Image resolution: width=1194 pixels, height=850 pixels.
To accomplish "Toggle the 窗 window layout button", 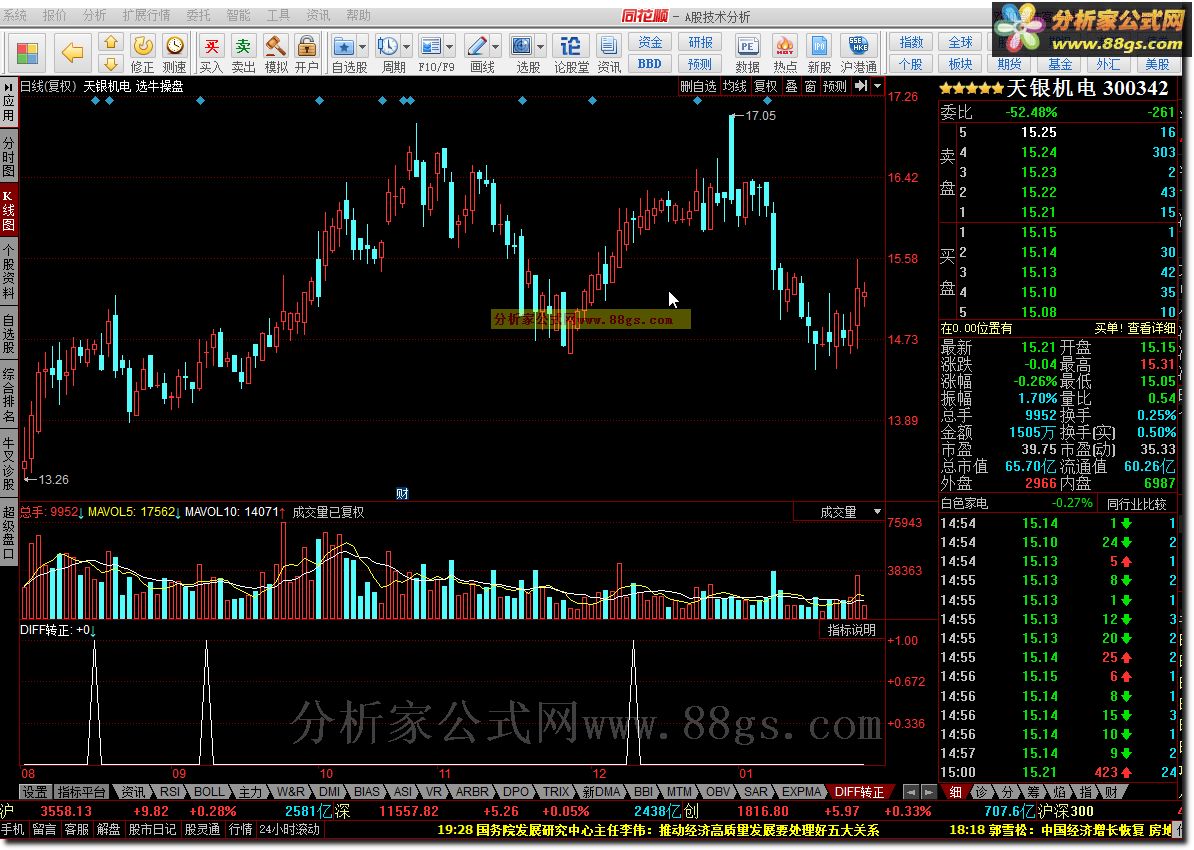I will (810, 86).
